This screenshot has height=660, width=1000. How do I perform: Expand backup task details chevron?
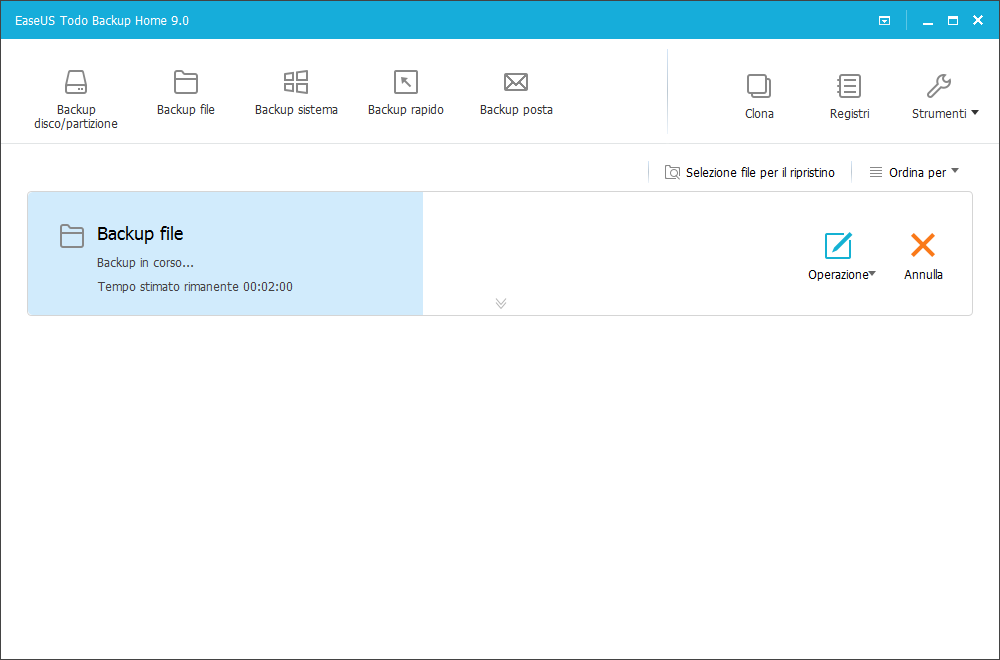(501, 303)
